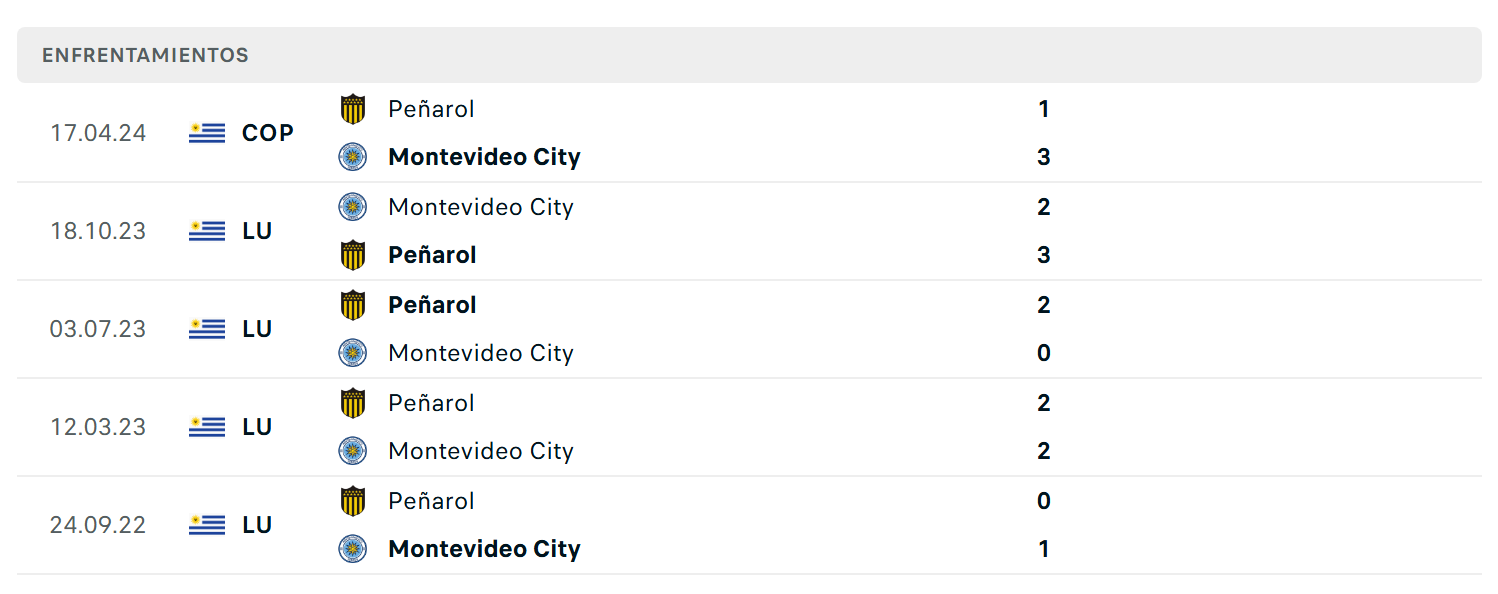Click Montevideo City crest in 18.10.23 match

click(x=352, y=207)
